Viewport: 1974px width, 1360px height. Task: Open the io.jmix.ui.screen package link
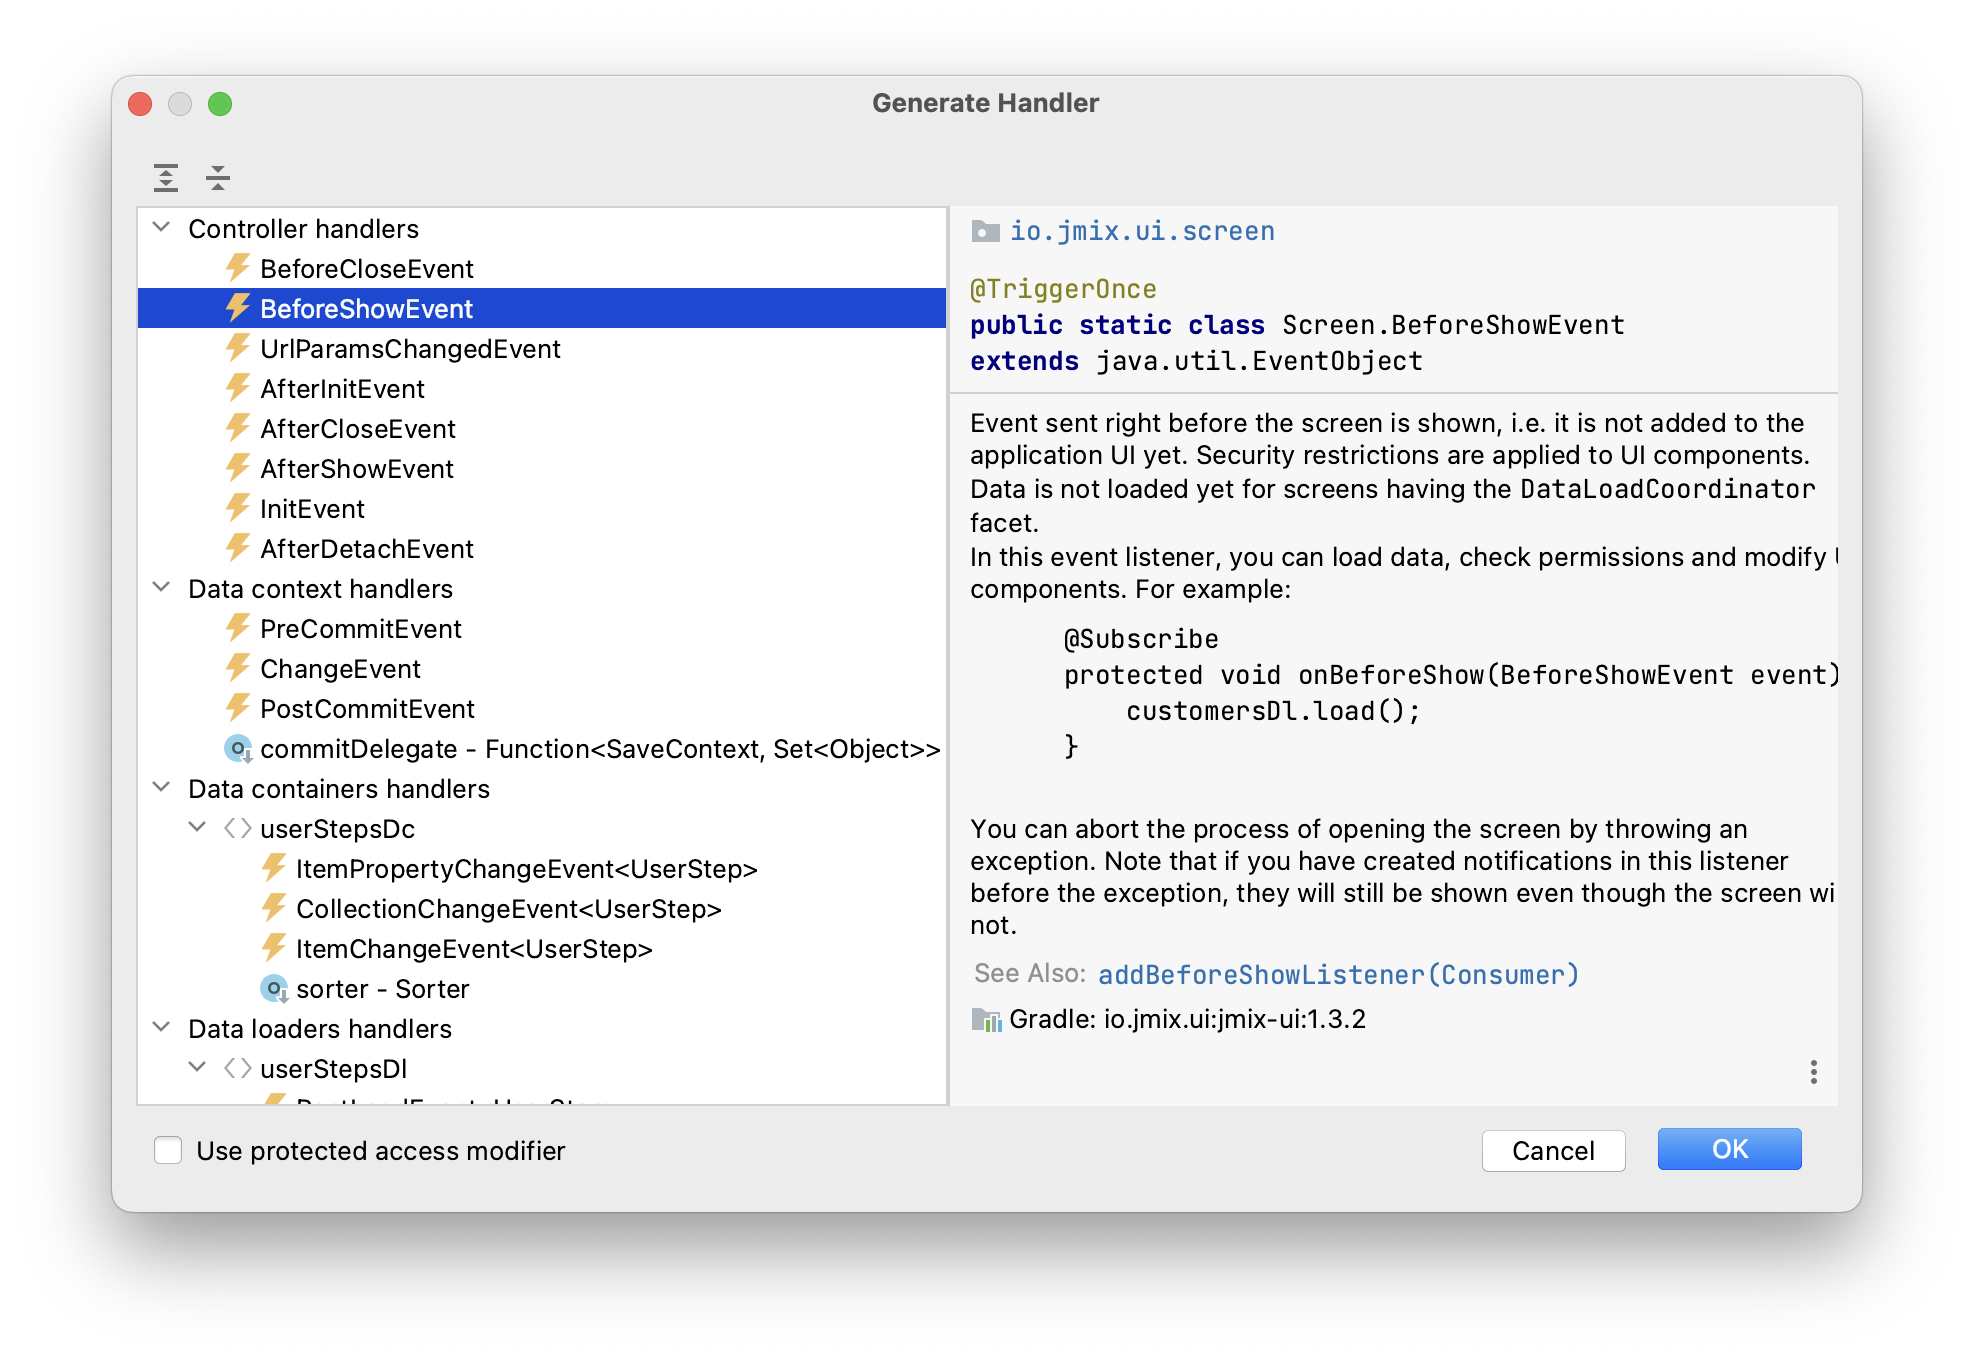(x=1142, y=232)
